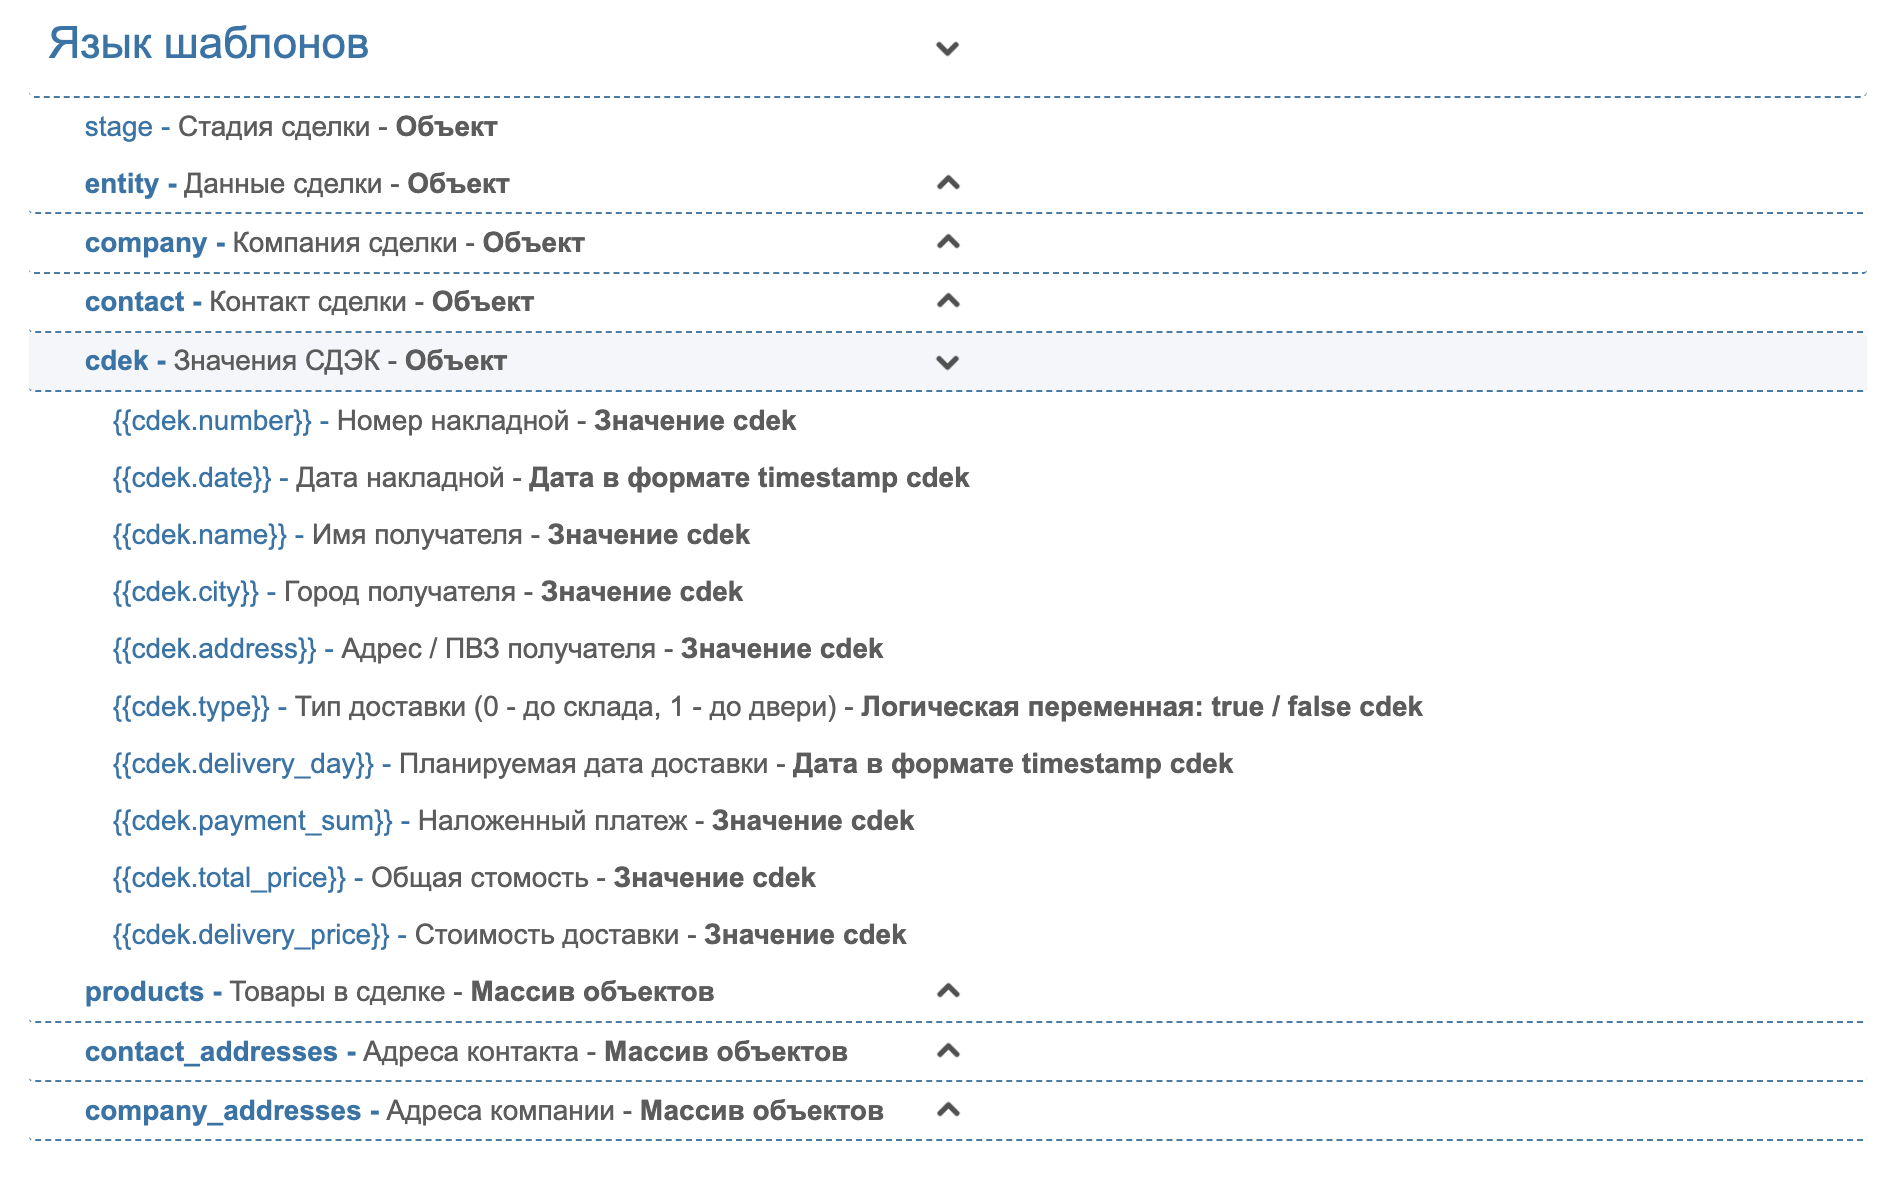Collapse the Язык шаблонов section chevron
This screenshot has width=1904, height=1196.
coord(947,48)
